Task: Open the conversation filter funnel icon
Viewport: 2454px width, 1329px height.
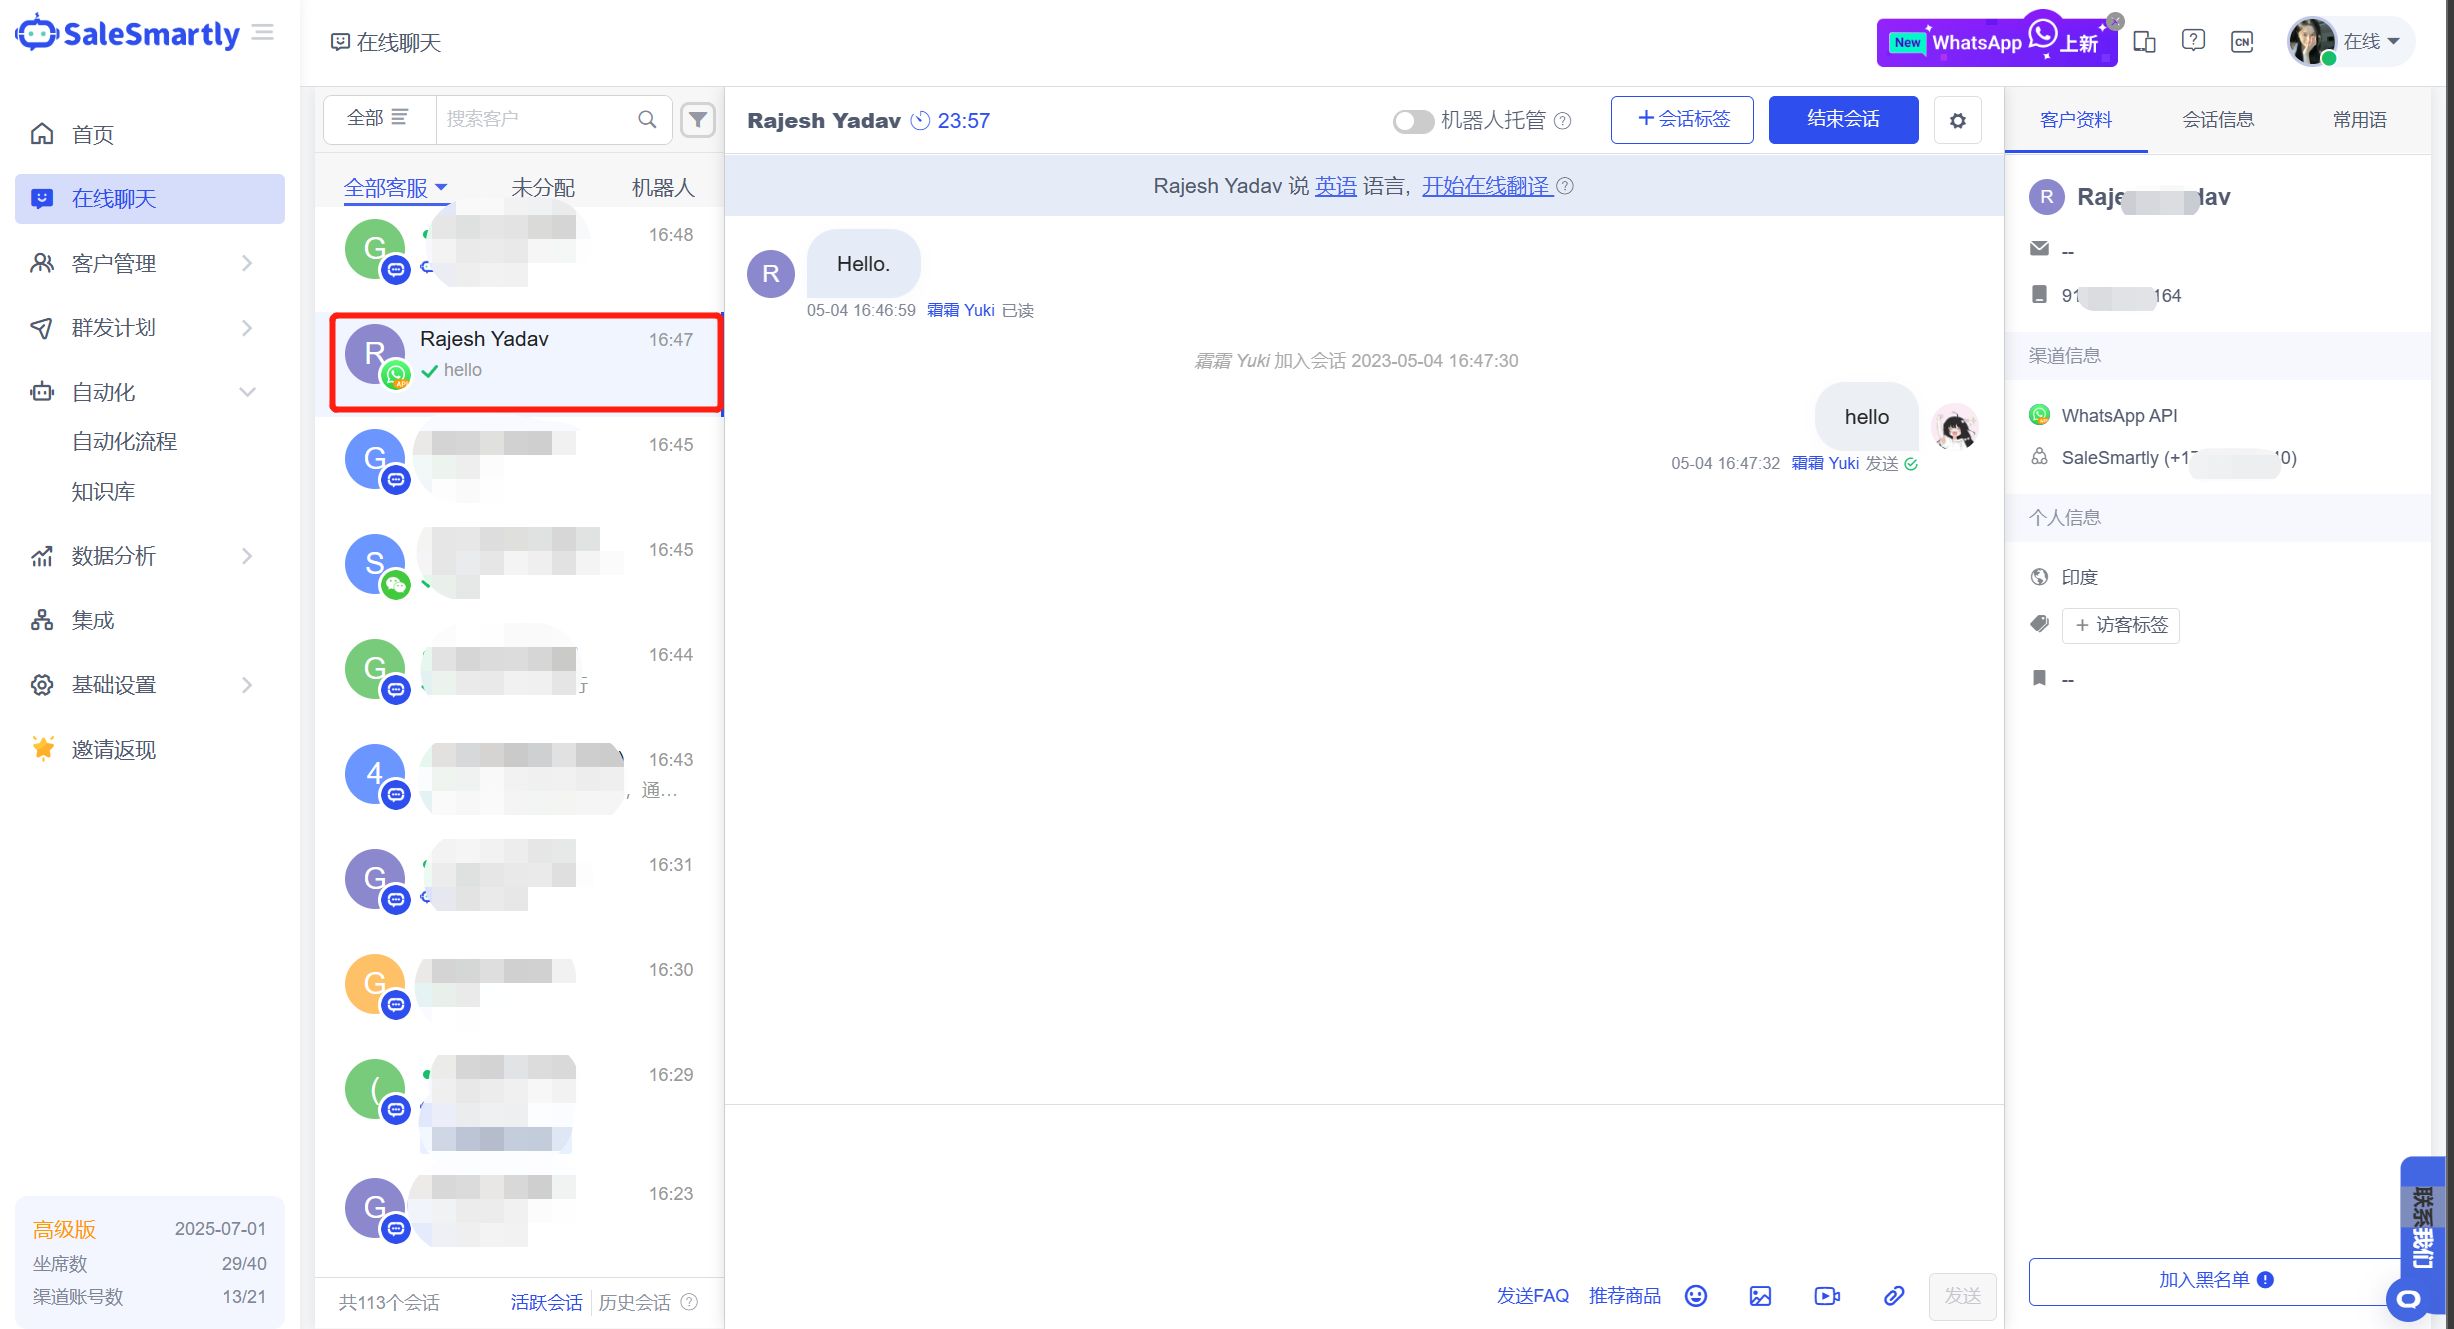Action: (x=698, y=120)
